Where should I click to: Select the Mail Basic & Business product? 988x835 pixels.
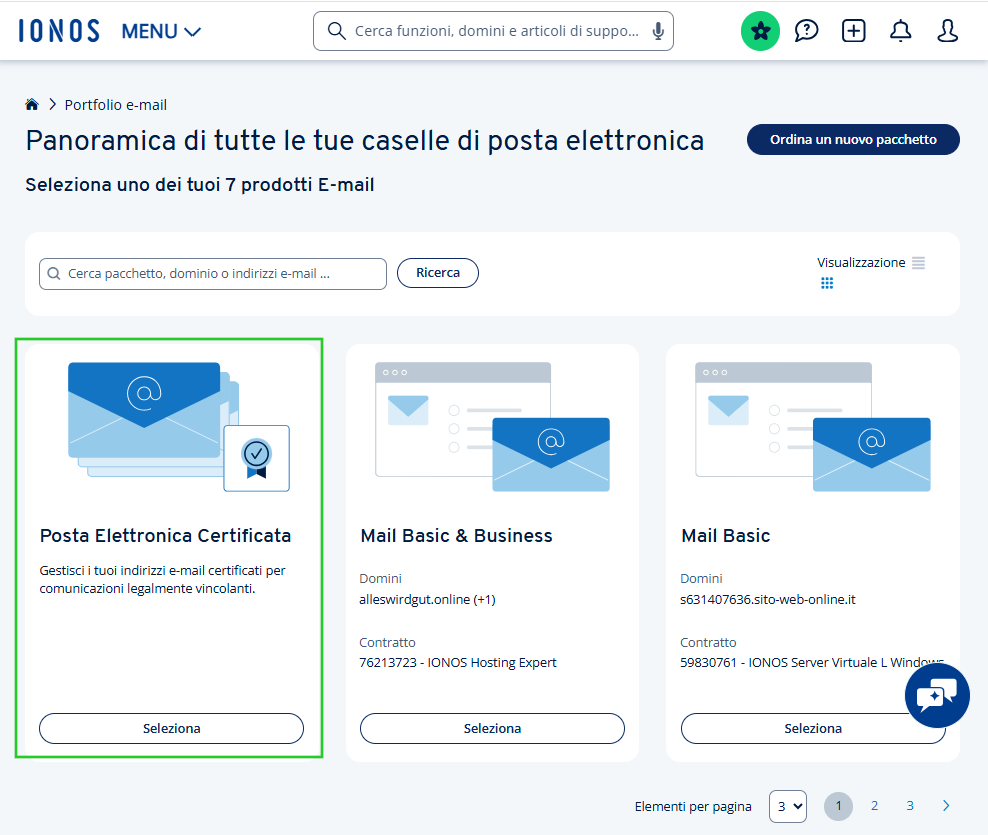(492, 728)
